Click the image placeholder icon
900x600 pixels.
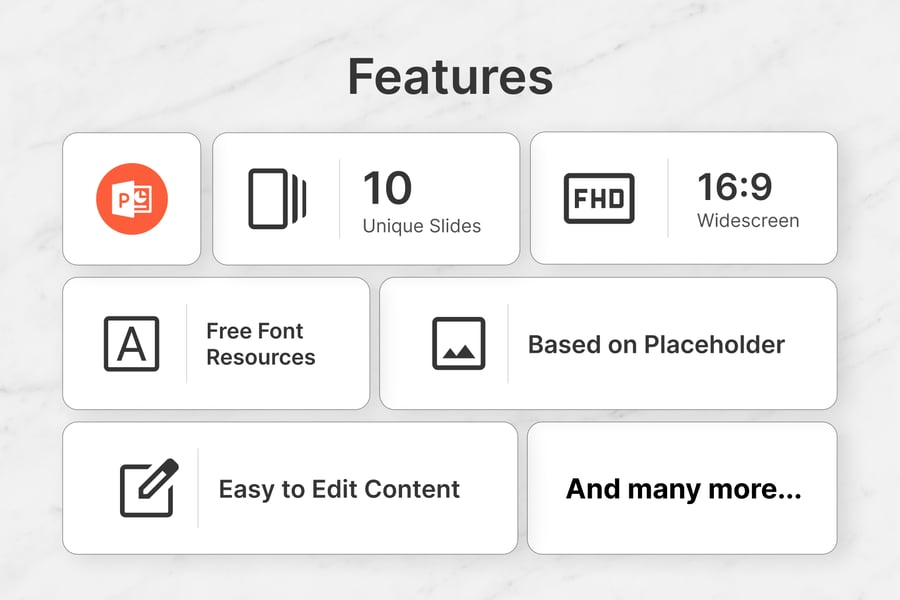click(x=458, y=344)
